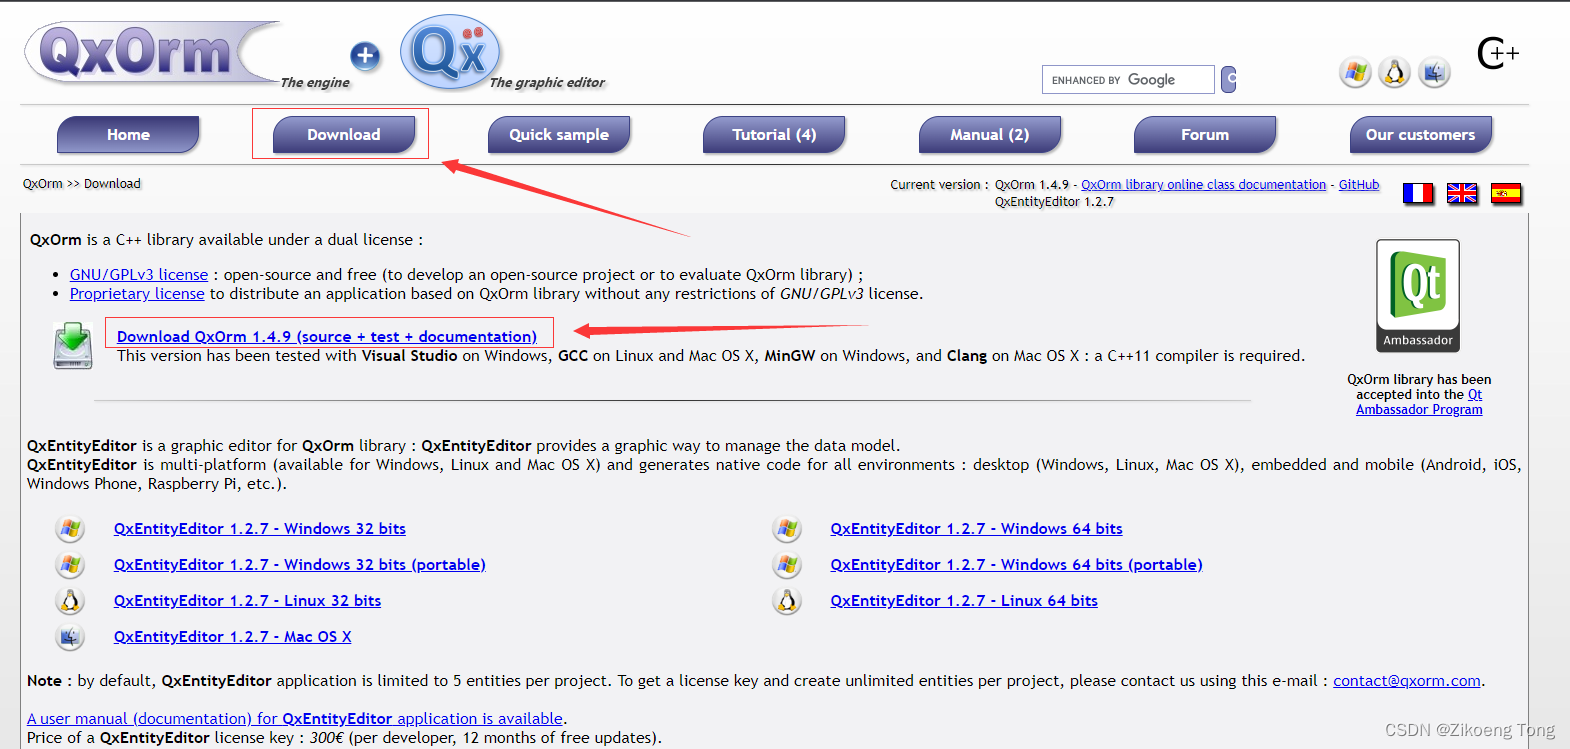Click the C++ logo in header
This screenshot has height=749, width=1570.
[x=1497, y=52]
